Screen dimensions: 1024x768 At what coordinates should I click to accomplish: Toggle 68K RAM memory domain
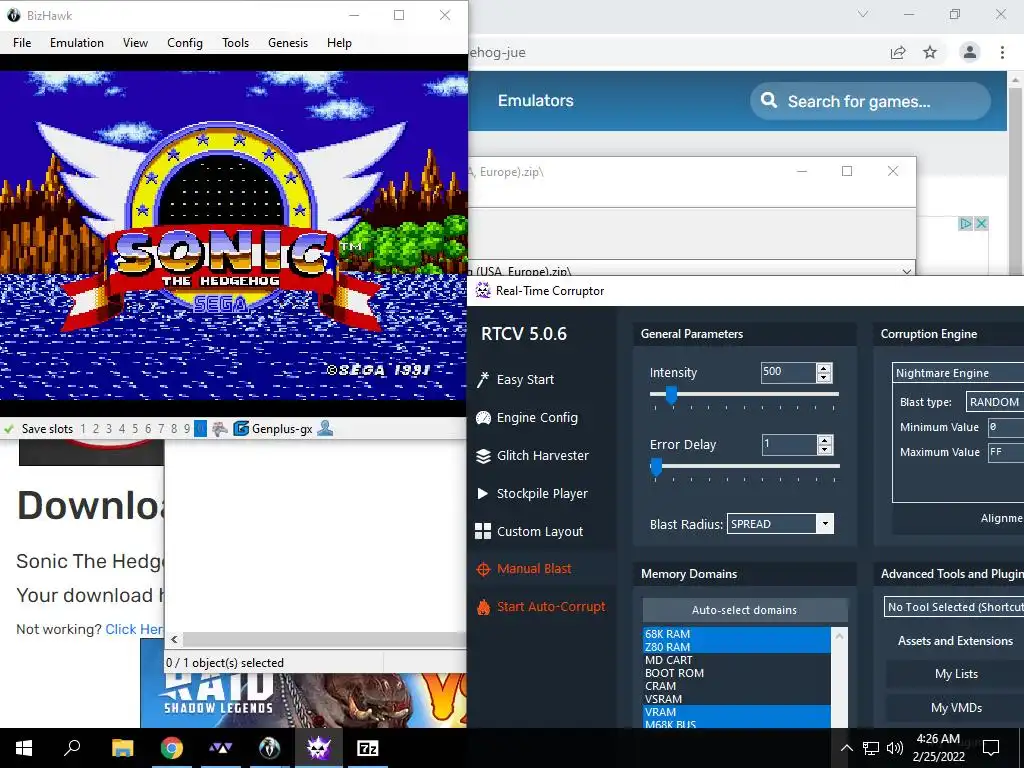[737, 634]
